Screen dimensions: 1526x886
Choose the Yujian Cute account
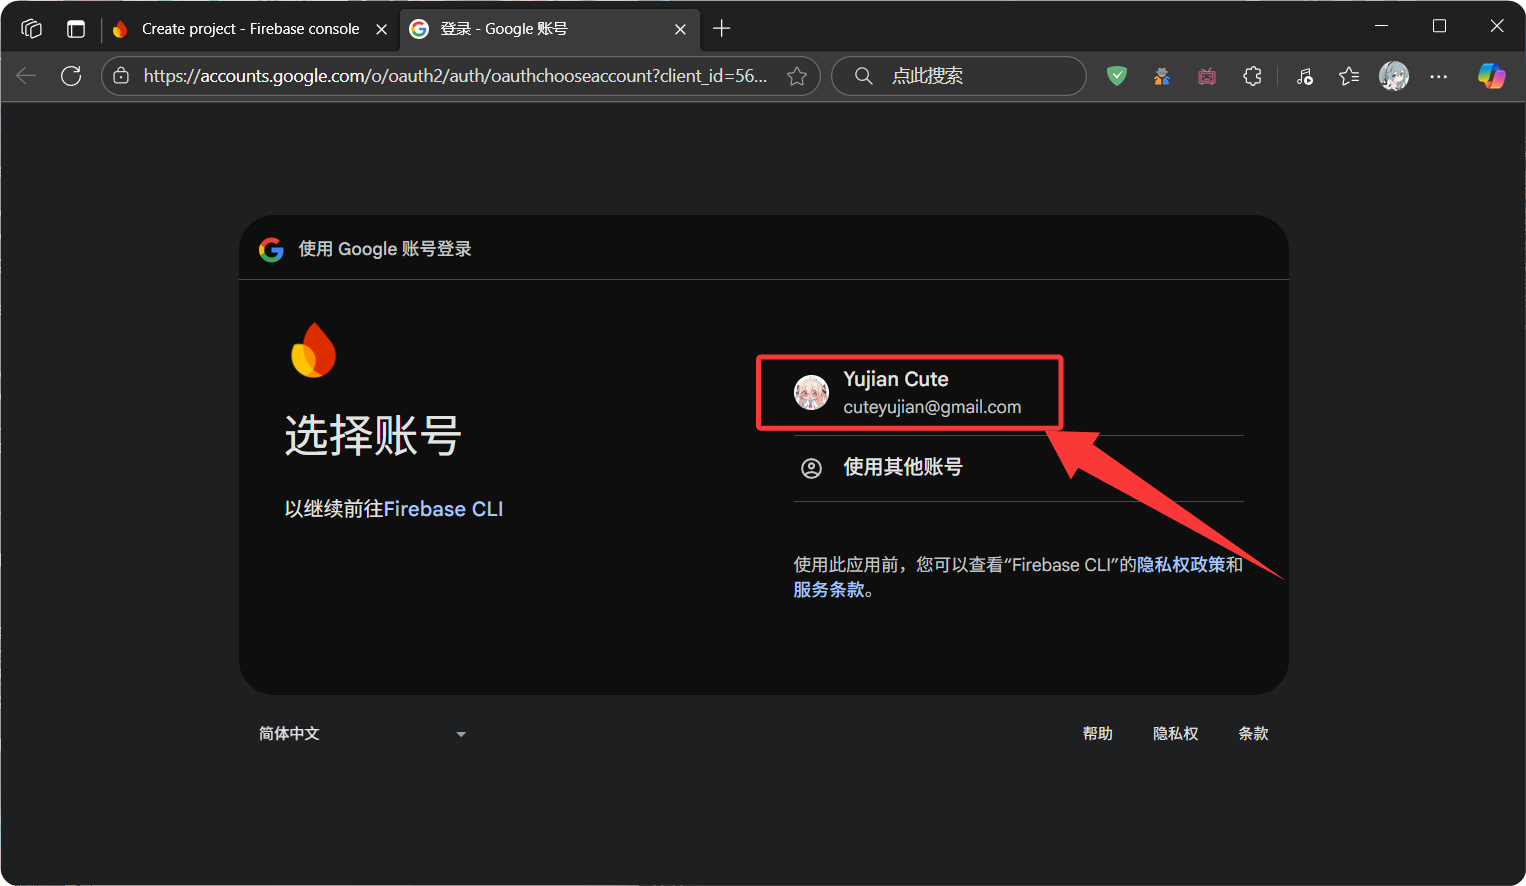[x=1018, y=393]
